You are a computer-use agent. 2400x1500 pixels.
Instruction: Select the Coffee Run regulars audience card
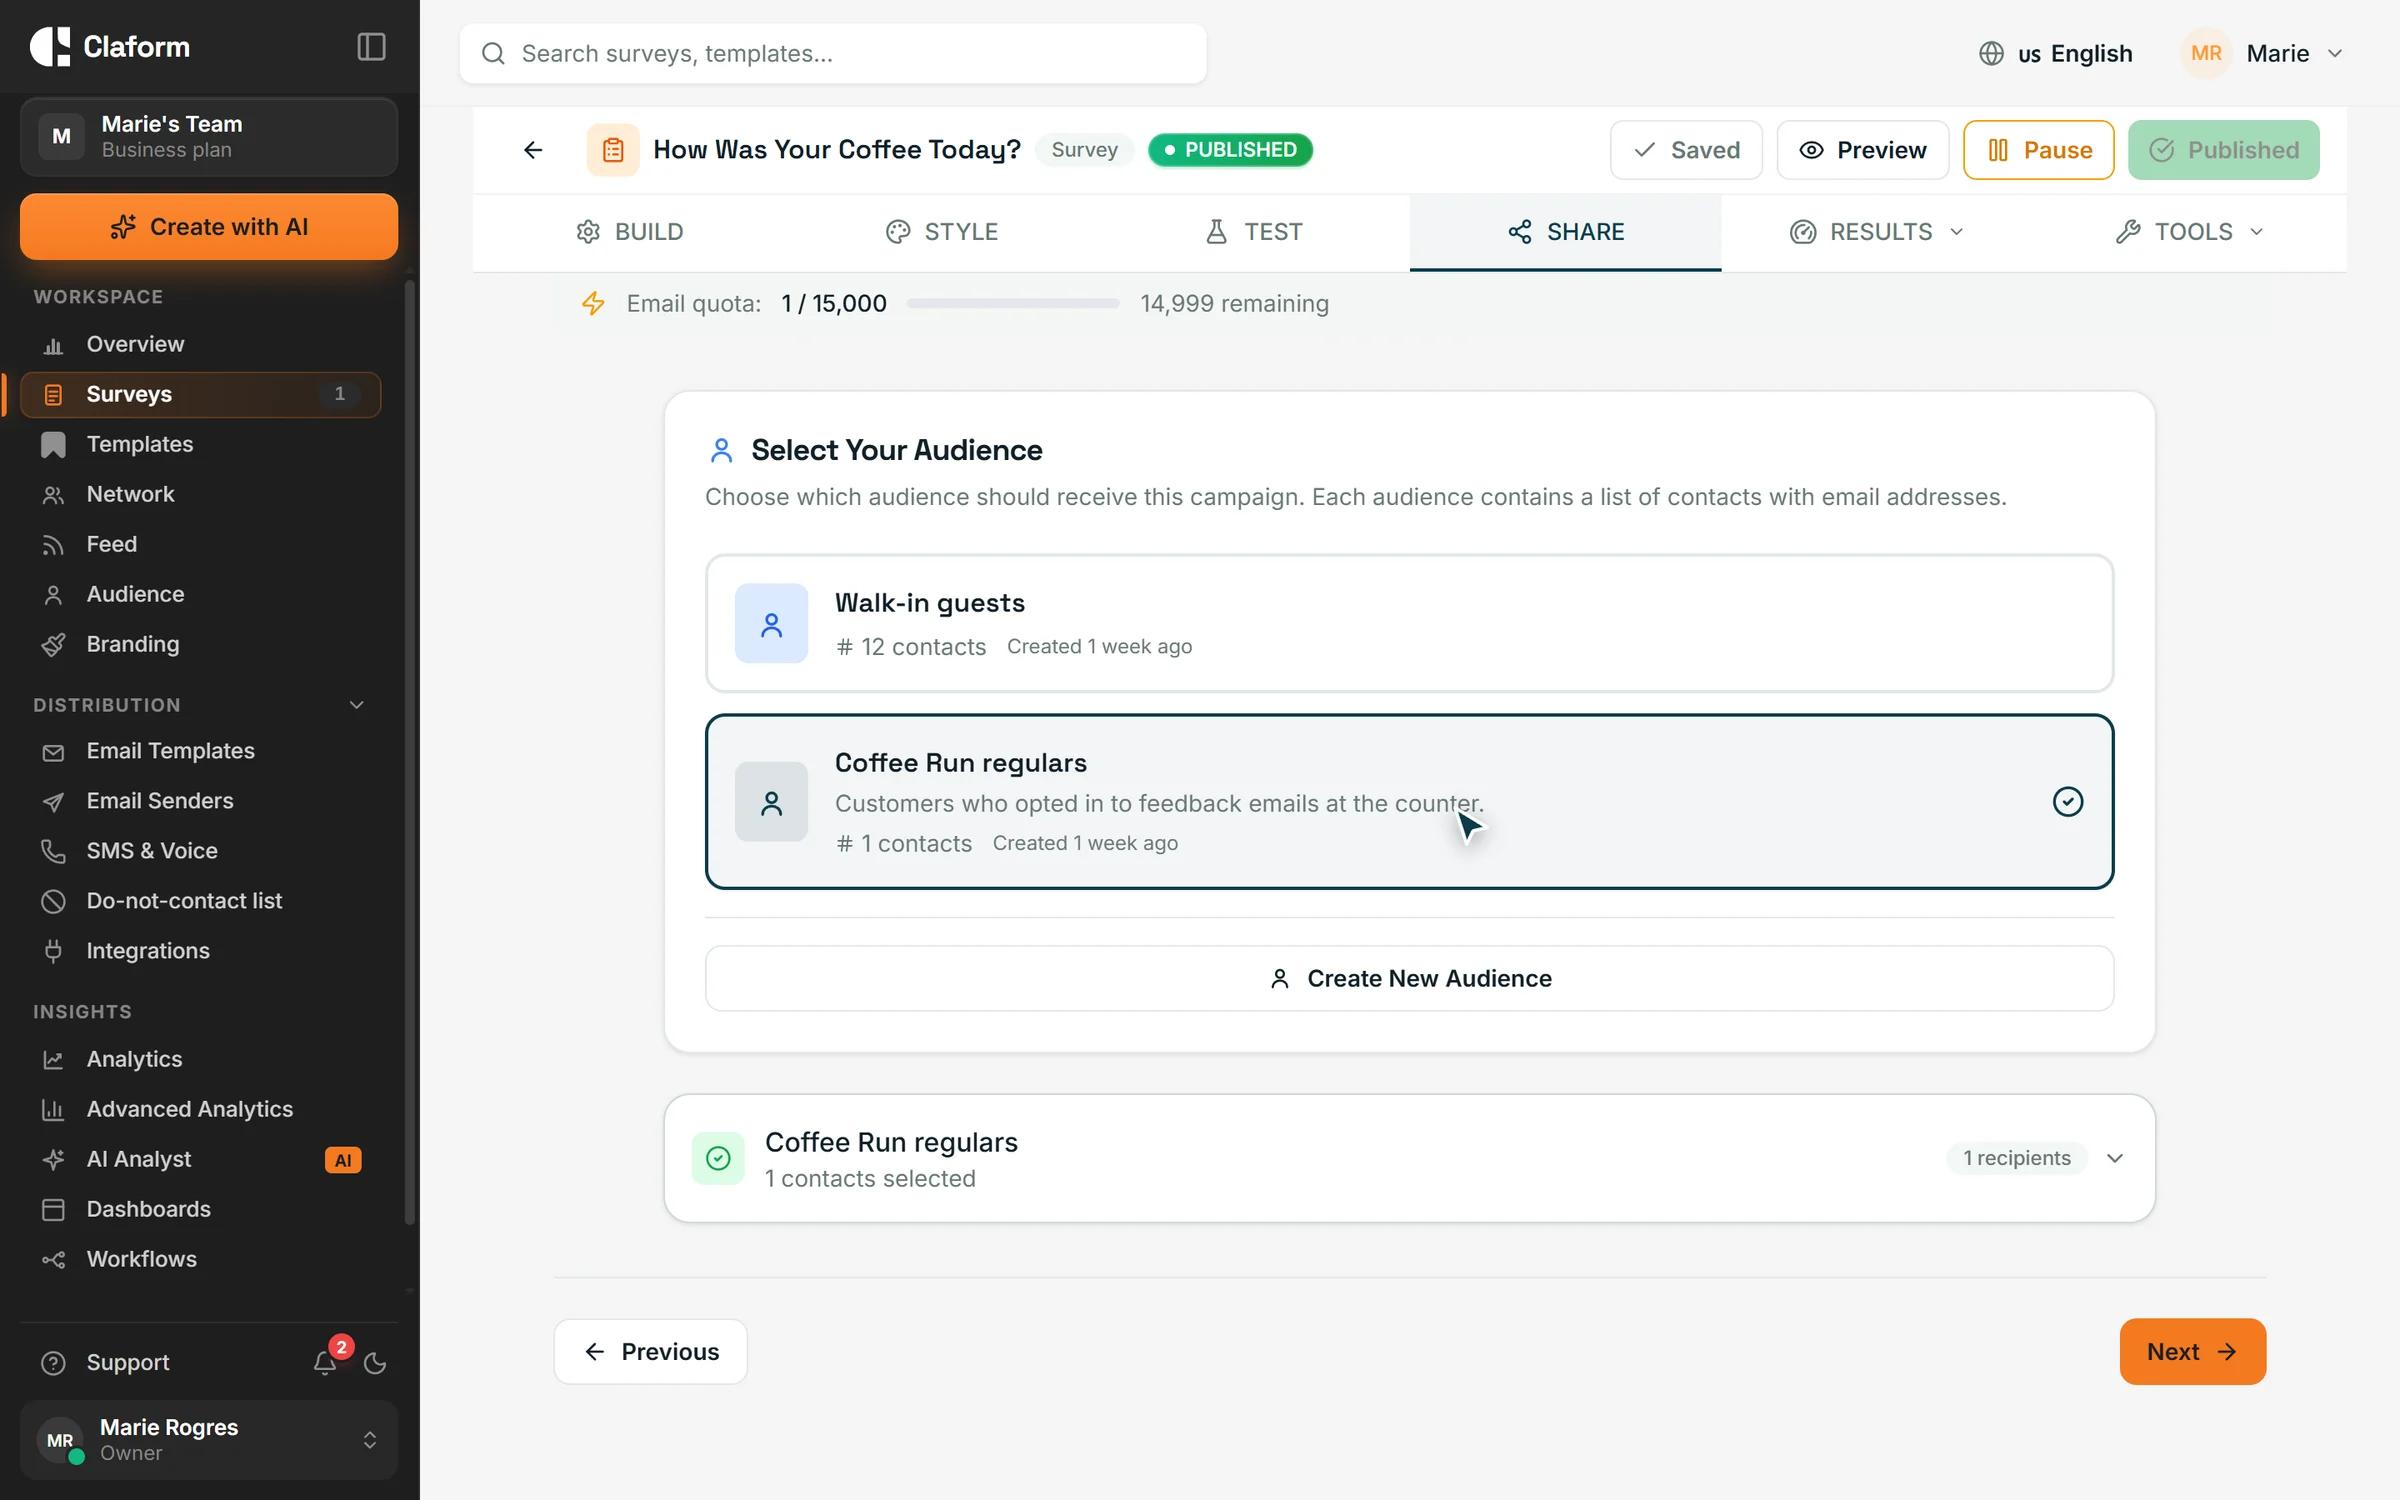(1409, 801)
